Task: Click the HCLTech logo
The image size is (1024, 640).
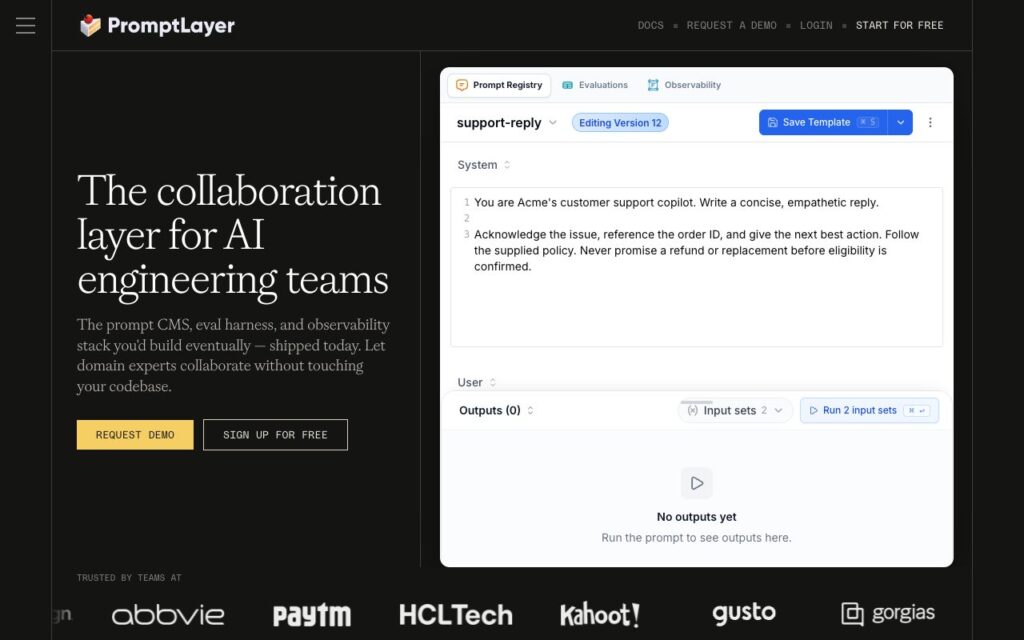Action: pos(456,615)
